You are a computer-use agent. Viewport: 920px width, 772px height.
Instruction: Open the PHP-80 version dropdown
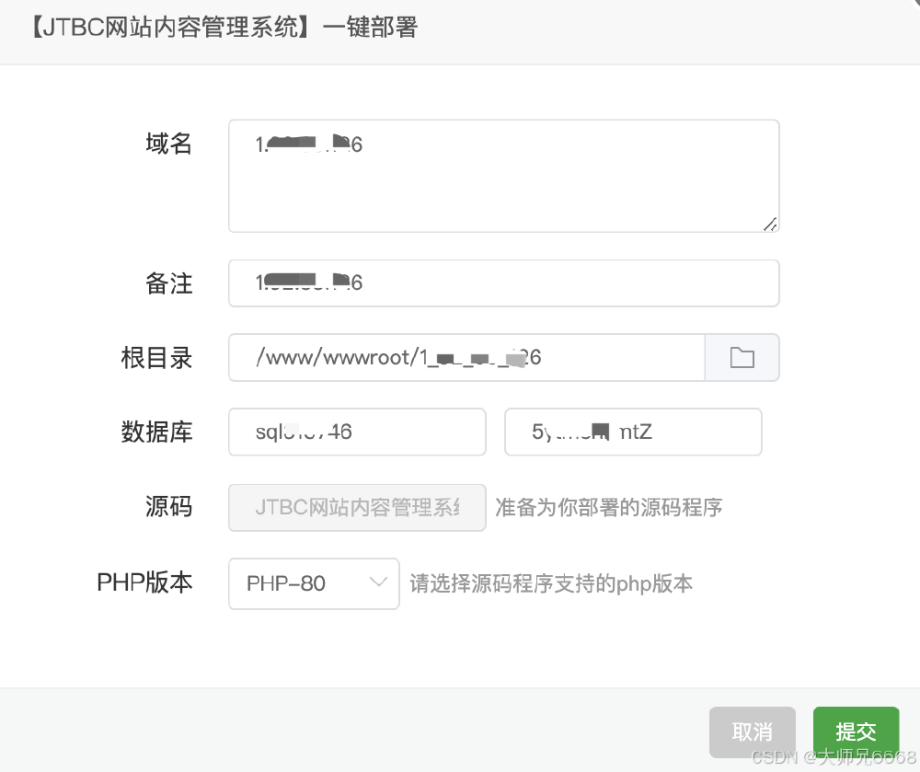314,583
